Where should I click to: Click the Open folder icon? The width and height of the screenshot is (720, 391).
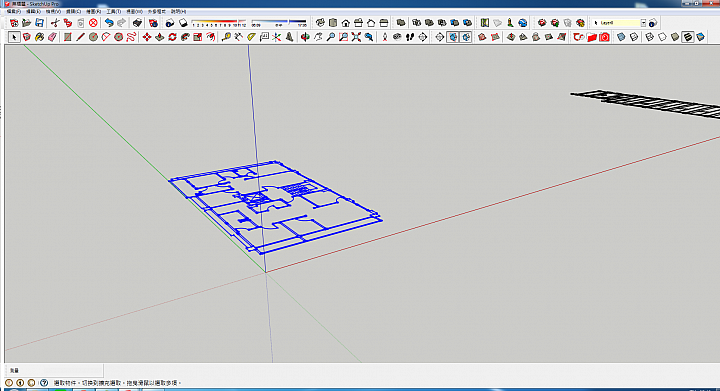click(x=27, y=22)
